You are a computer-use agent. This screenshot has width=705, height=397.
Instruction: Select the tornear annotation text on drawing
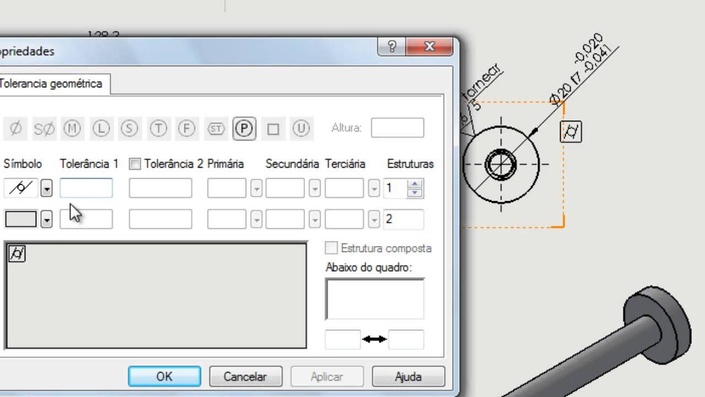482,83
